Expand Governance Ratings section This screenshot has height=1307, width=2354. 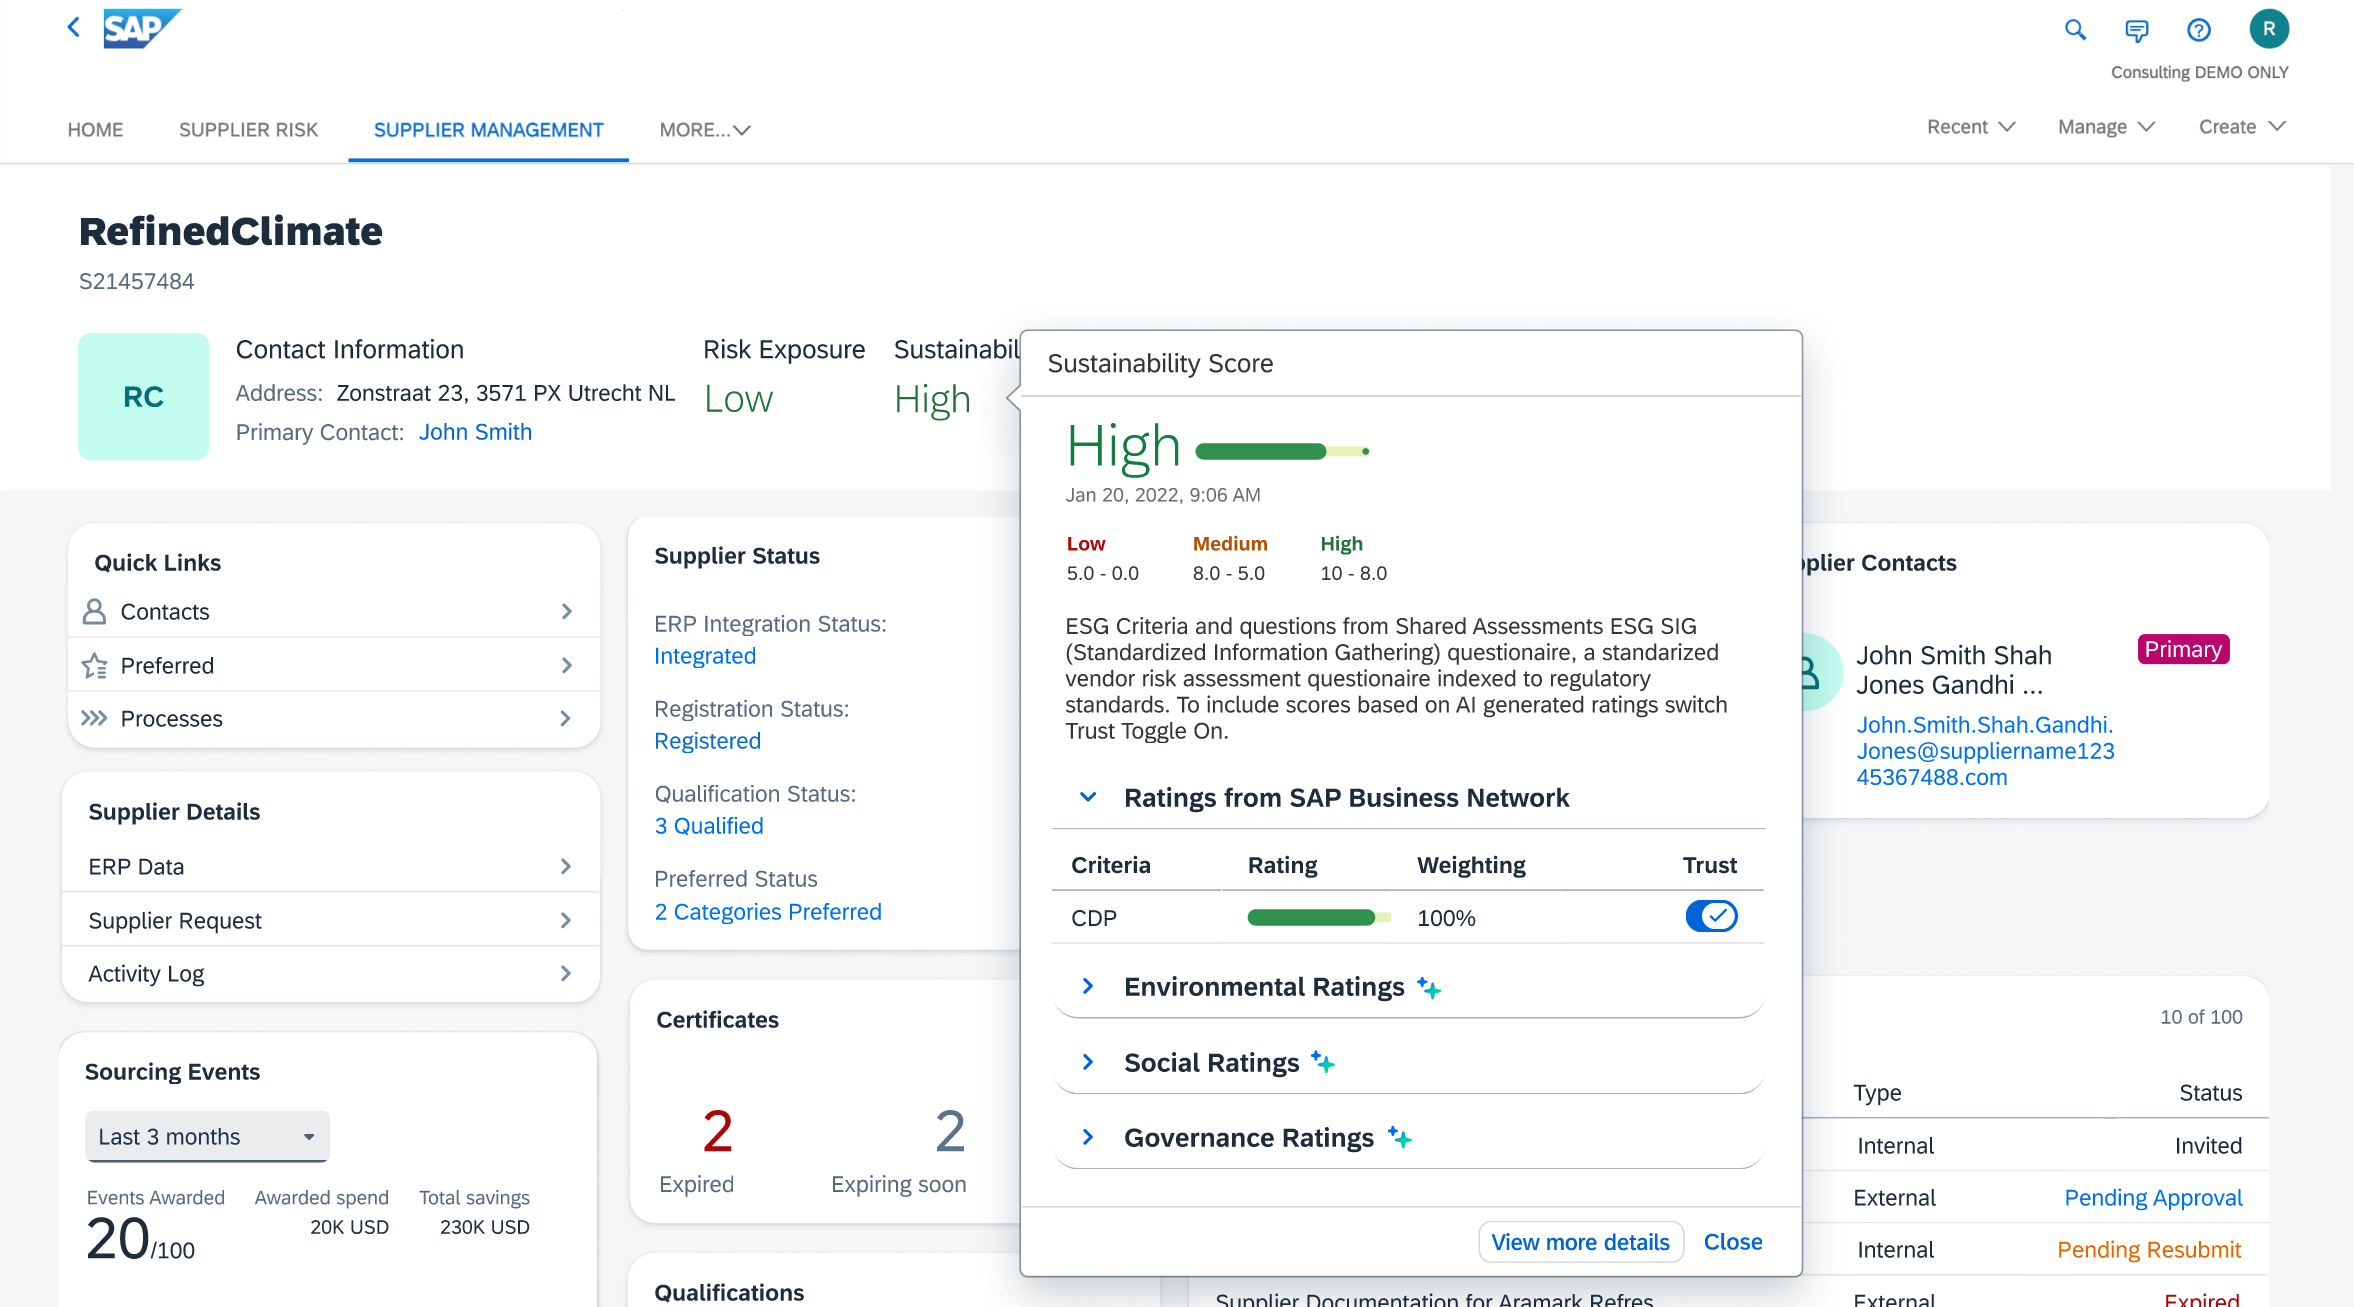point(1088,1137)
